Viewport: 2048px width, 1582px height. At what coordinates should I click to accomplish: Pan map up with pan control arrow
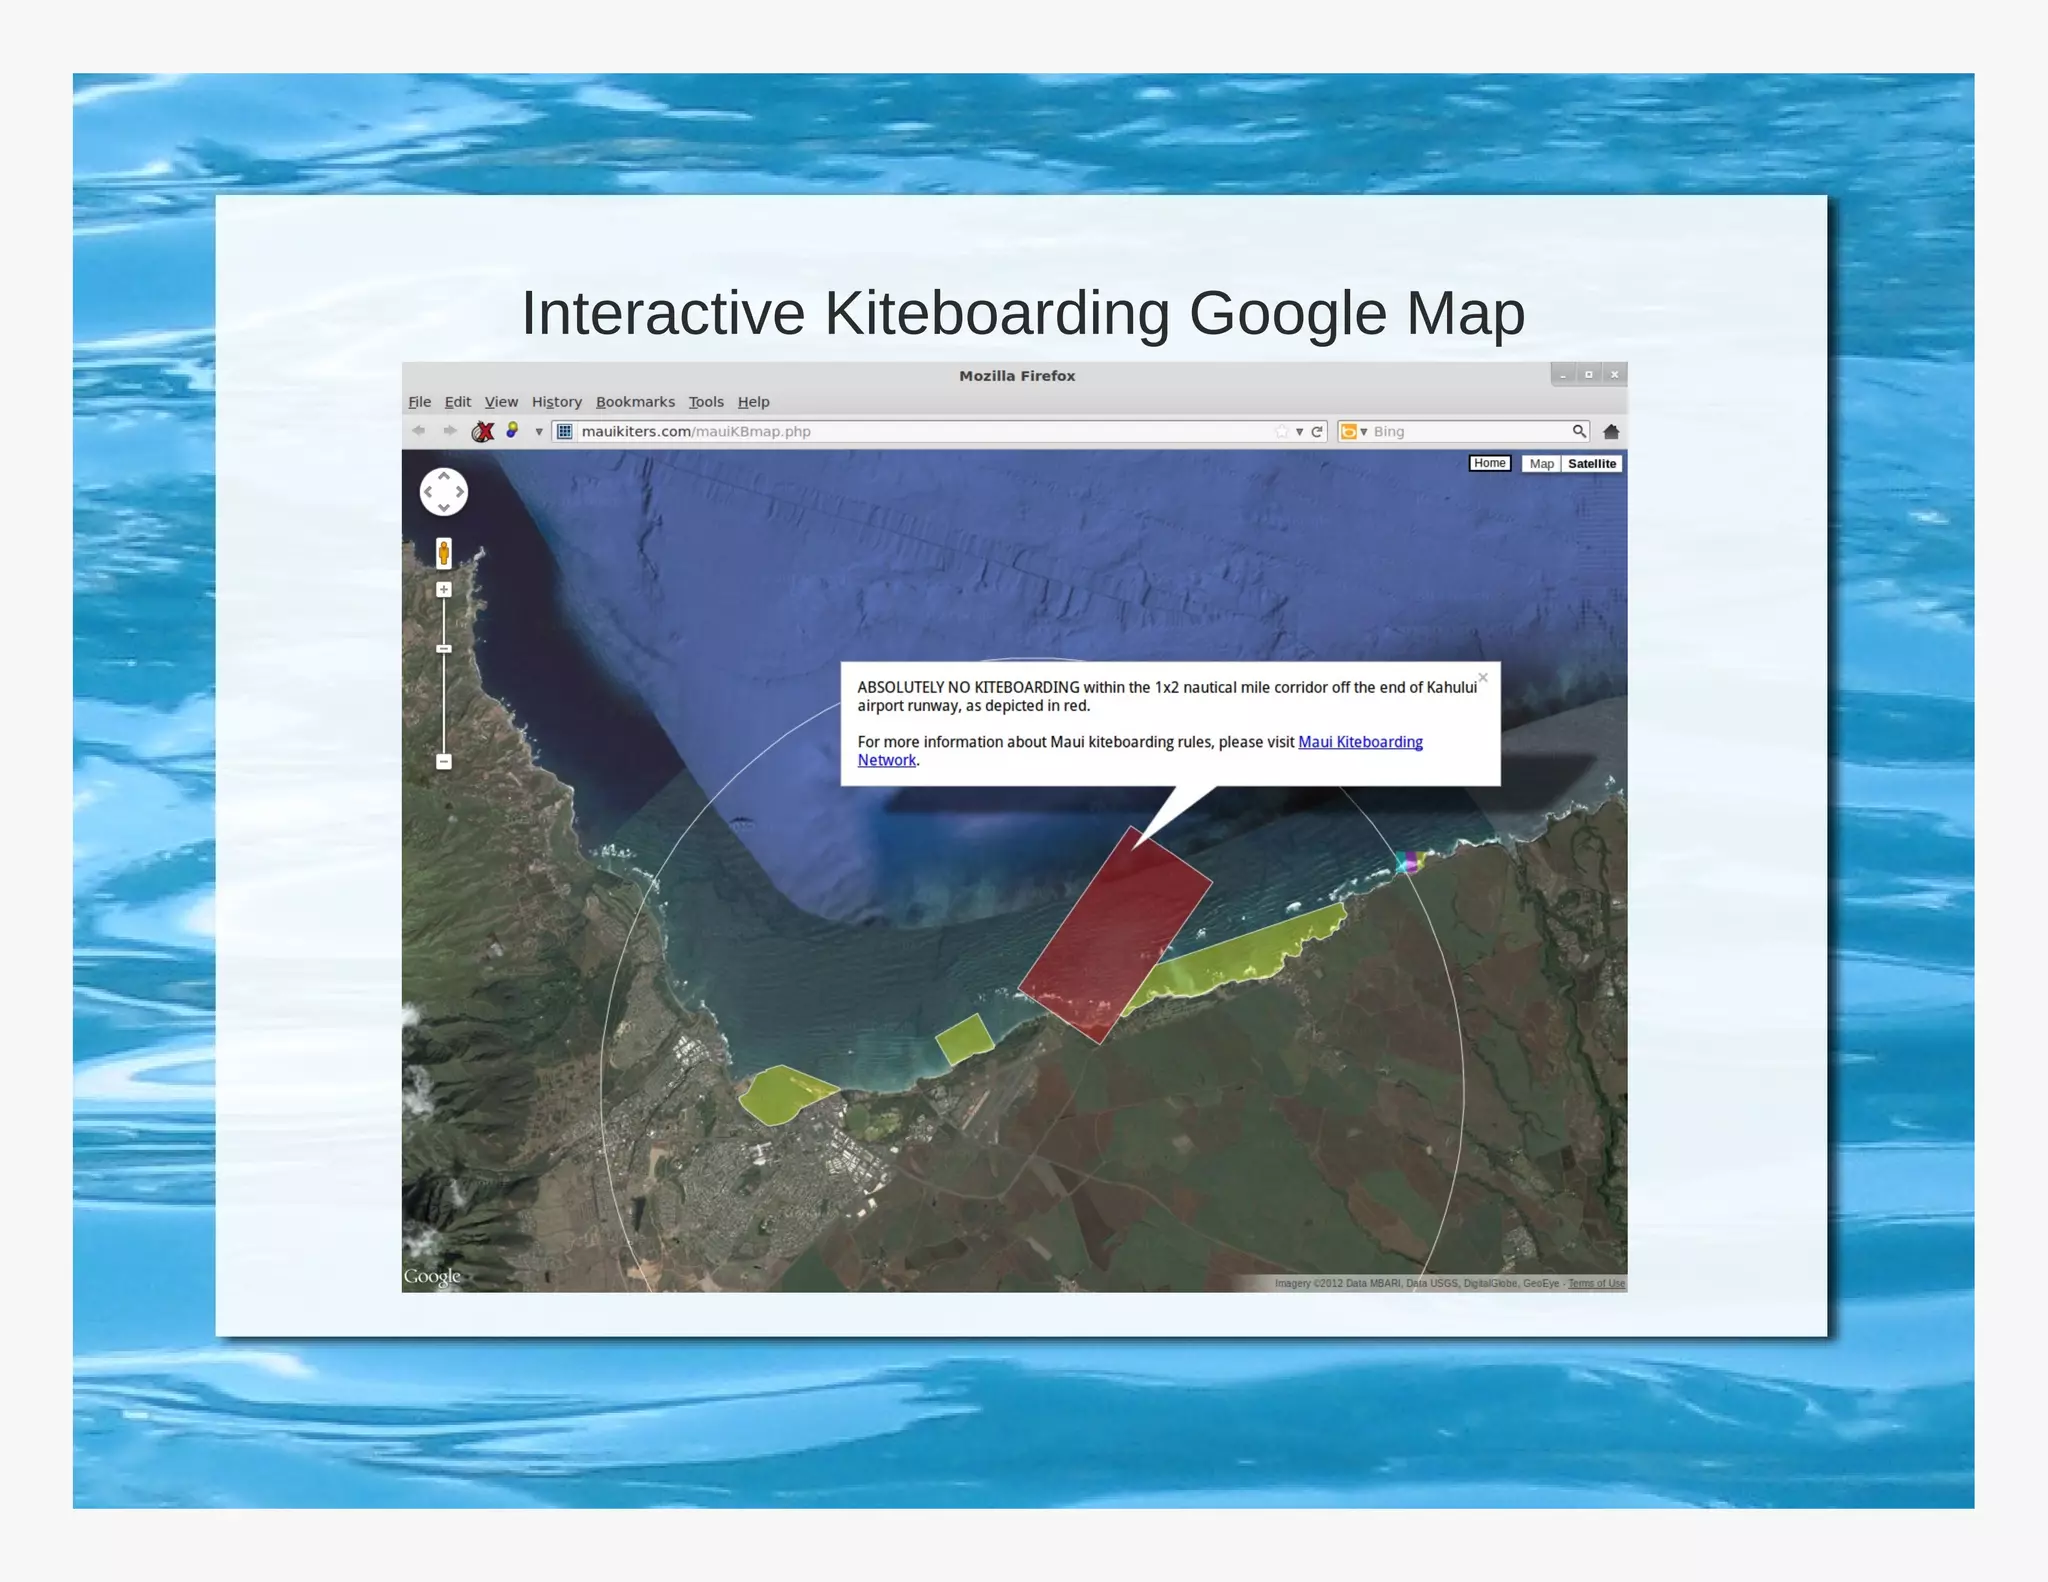(444, 476)
